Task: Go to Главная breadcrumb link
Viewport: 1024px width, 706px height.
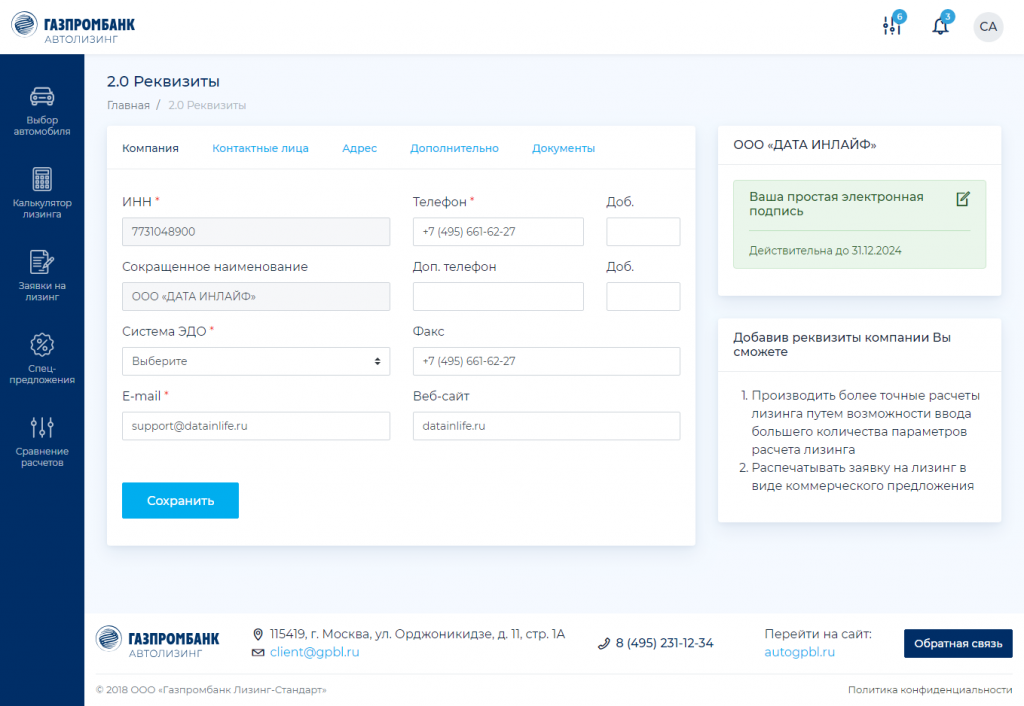Action: [x=129, y=105]
